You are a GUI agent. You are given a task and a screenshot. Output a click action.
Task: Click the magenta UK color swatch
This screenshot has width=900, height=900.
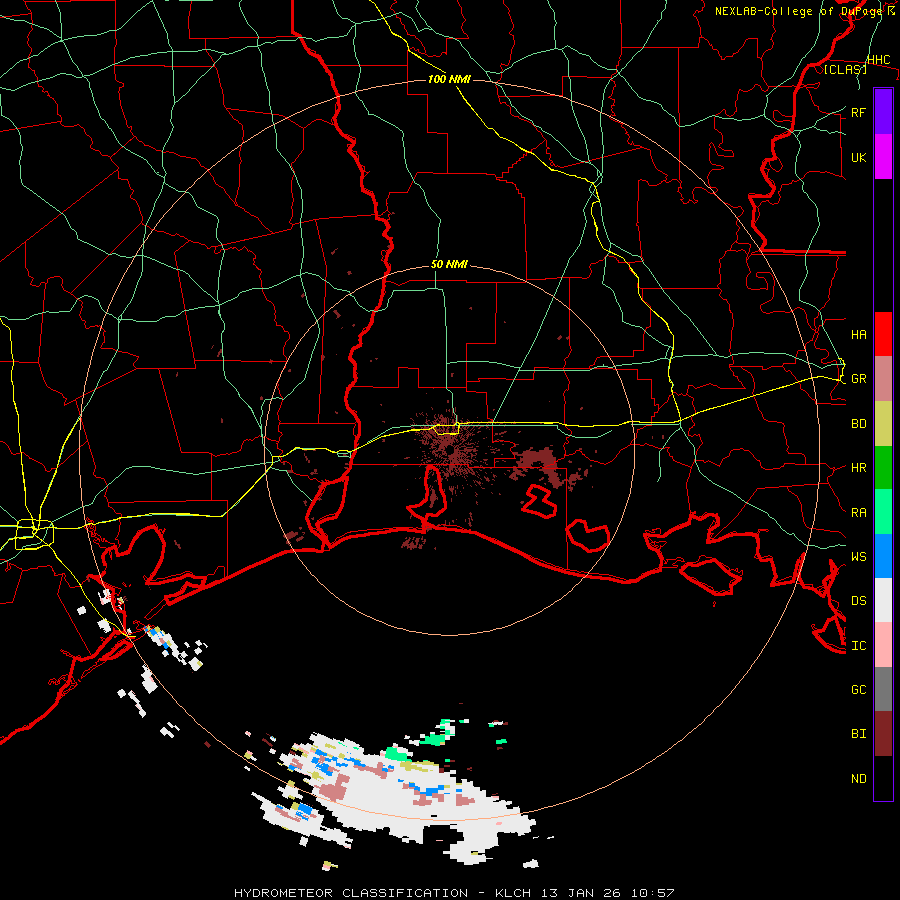883,157
